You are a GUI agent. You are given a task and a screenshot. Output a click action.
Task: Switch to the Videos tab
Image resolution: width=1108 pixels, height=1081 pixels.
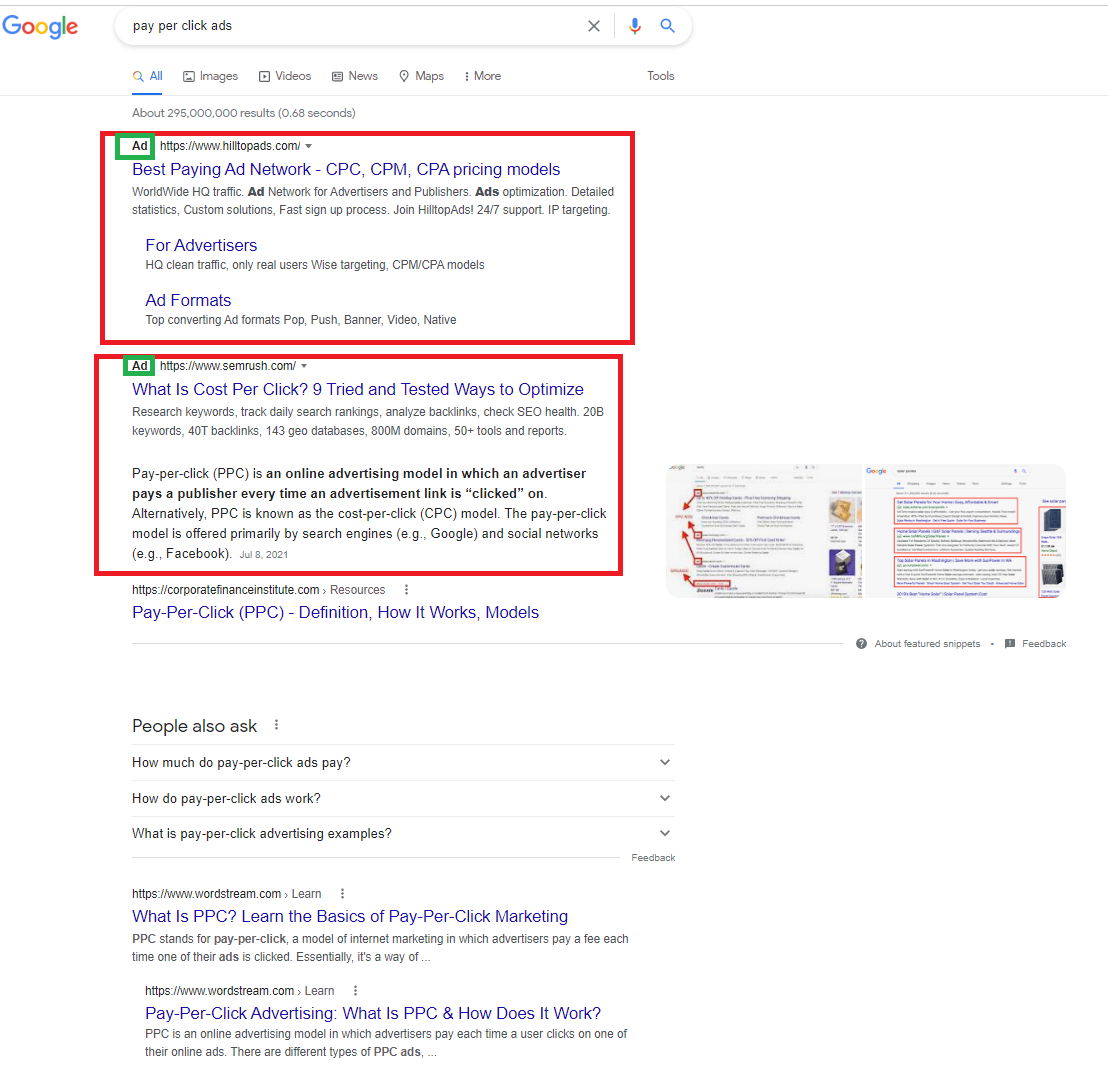click(285, 76)
